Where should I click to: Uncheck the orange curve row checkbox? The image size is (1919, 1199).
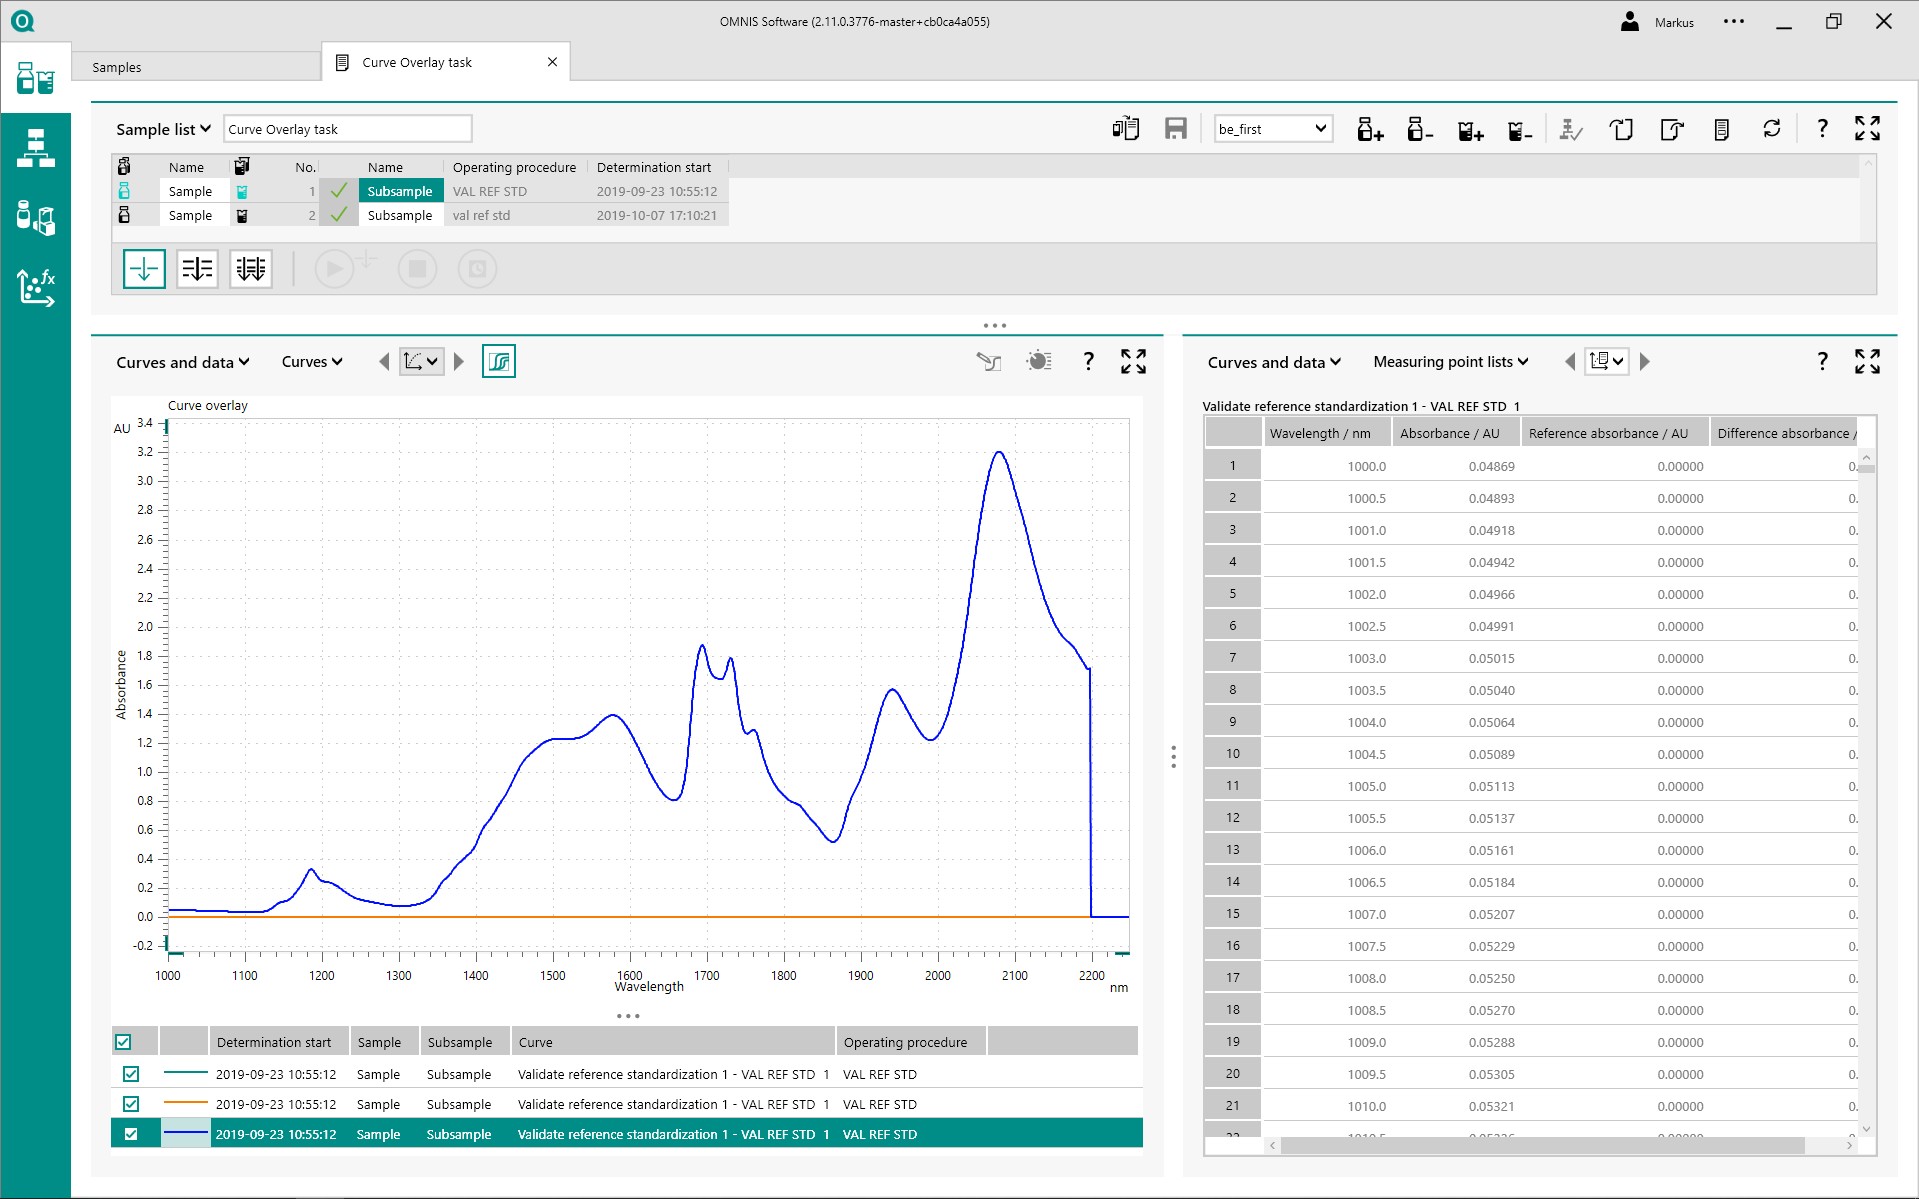[131, 1104]
